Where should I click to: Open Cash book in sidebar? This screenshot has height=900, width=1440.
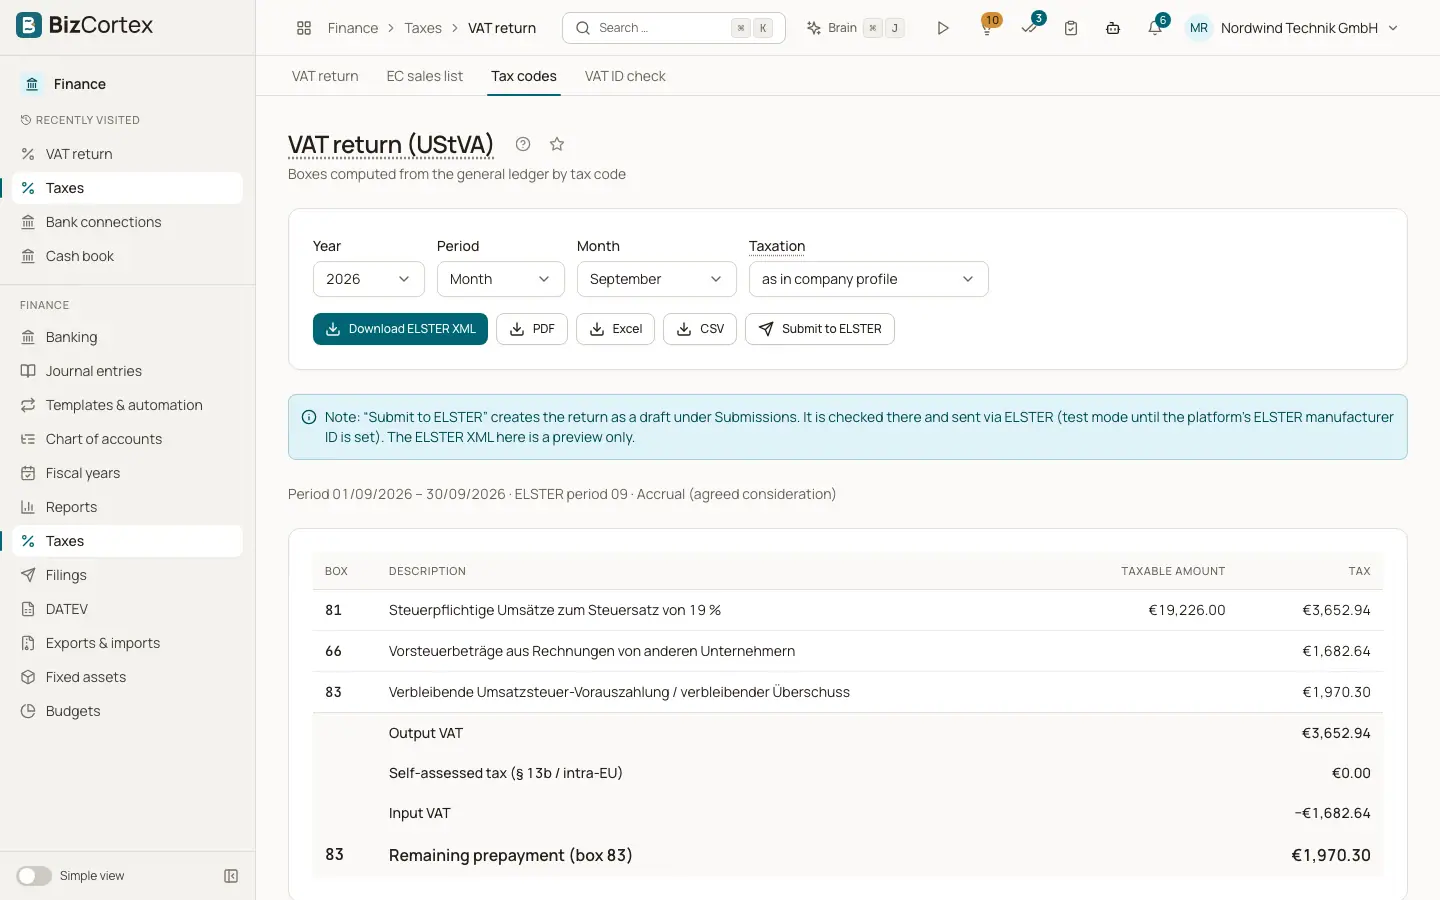coord(127,256)
